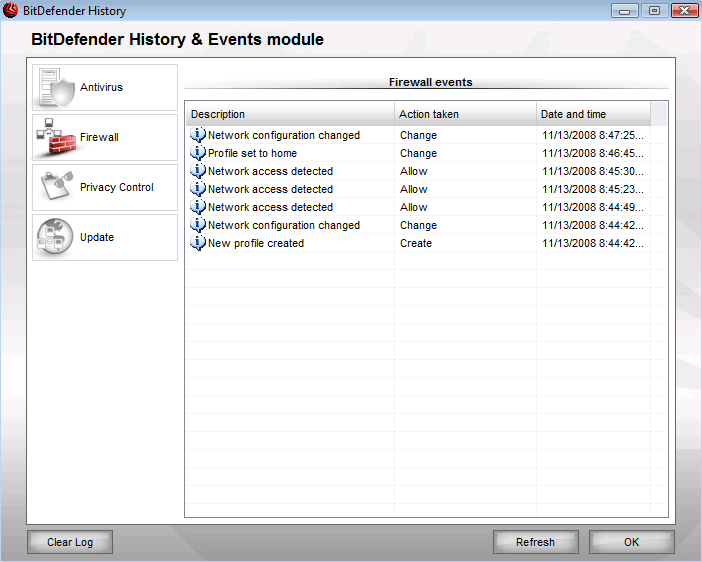Click 'Change' action in Profile set to home row
Screen dimensions: 702x562
tap(418, 153)
